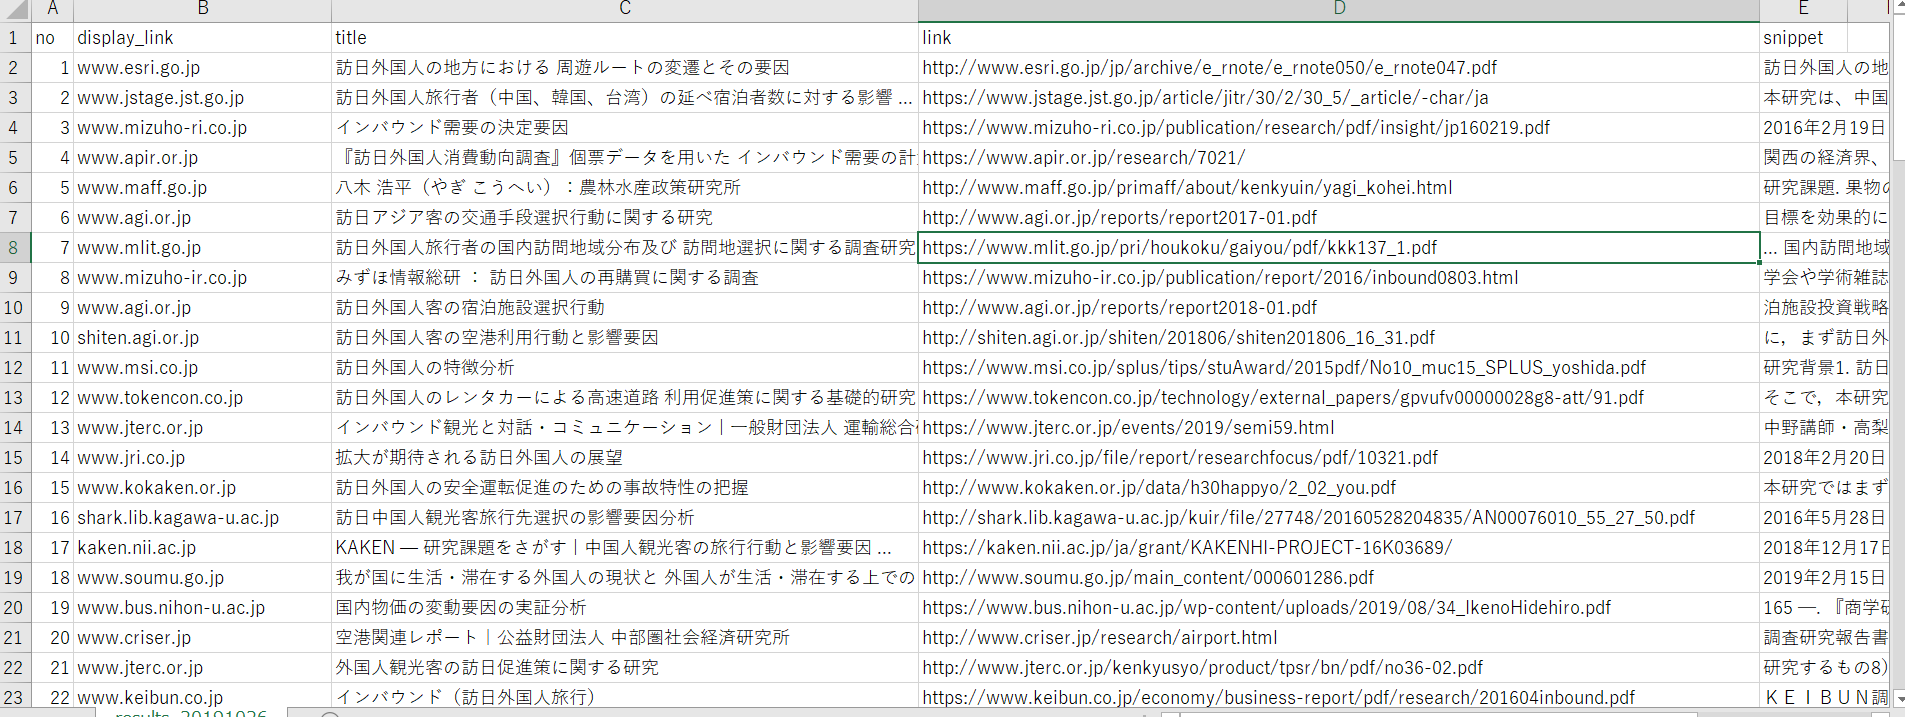Click the jstage.jst.go.jp article link cell

(1339, 98)
